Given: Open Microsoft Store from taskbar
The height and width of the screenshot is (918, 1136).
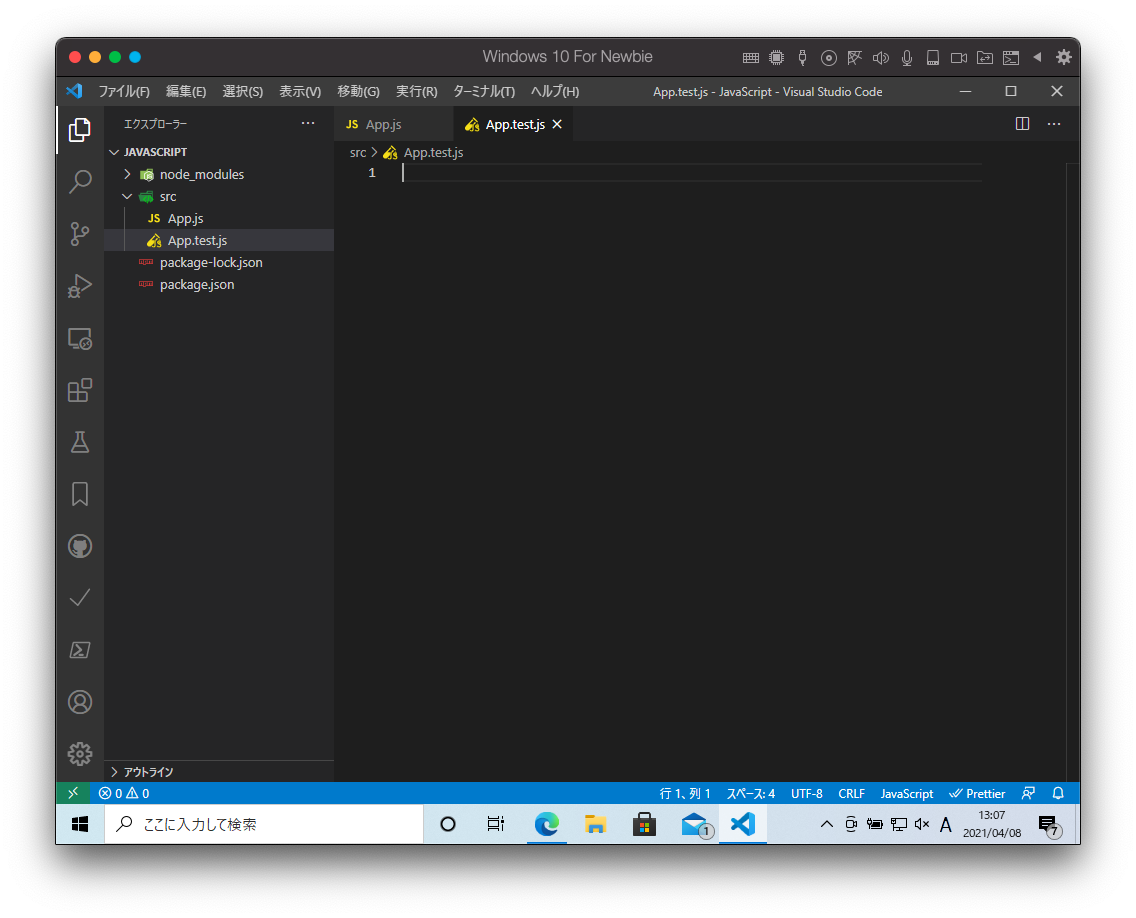Looking at the screenshot, I should click(x=643, y=824).
